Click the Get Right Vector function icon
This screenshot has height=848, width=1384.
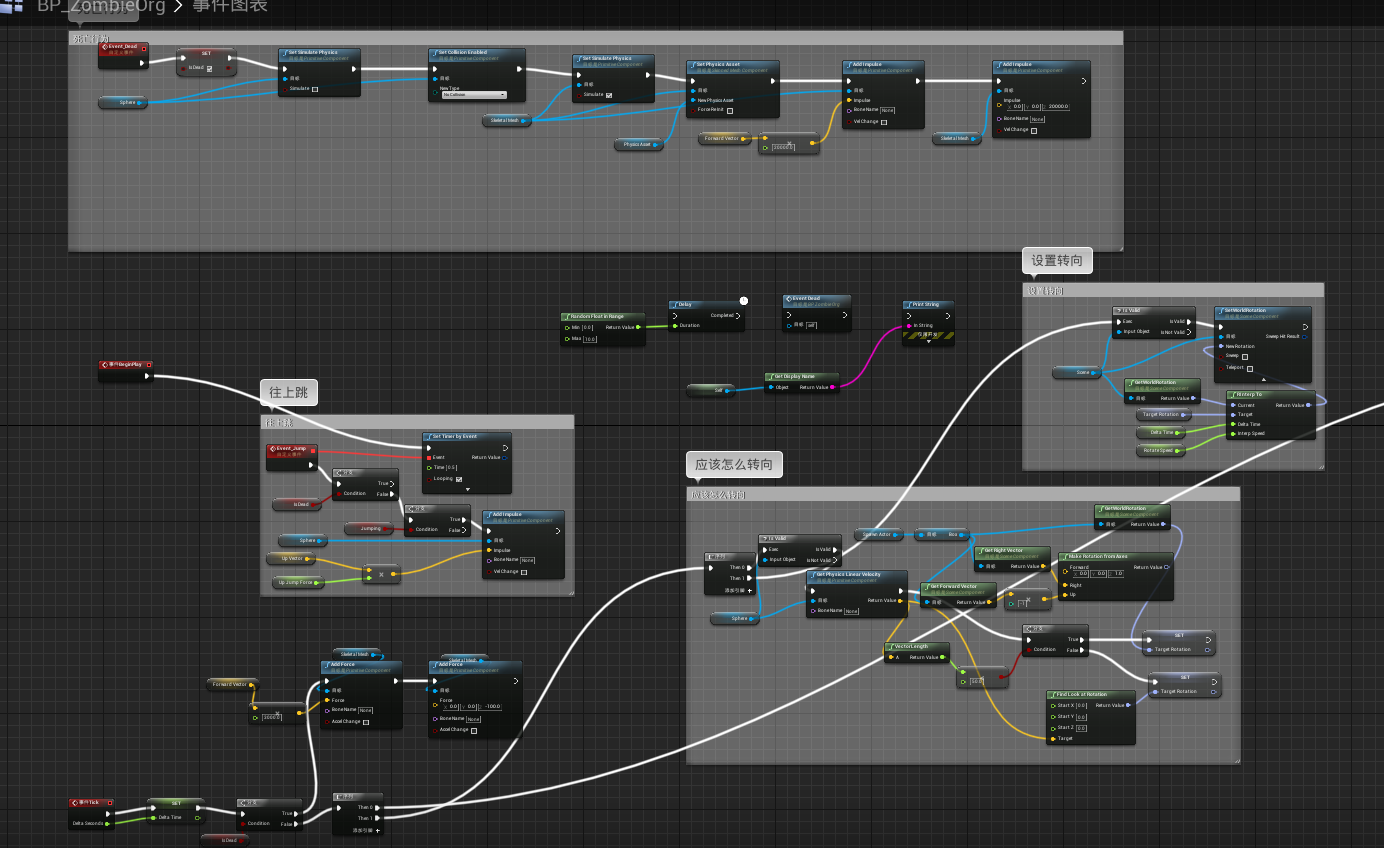tap(980, 550)
